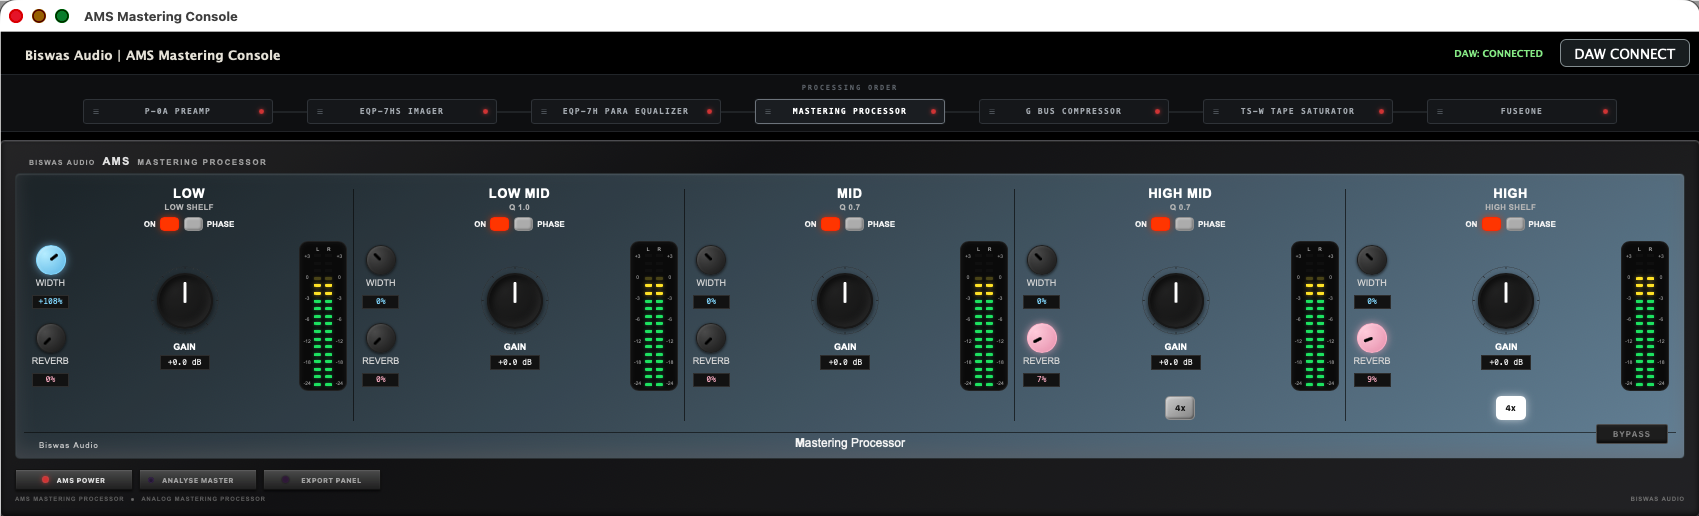The image size is (1699, 516).
Task: Click the MID band REVERB knob
Action: point(711,338)
